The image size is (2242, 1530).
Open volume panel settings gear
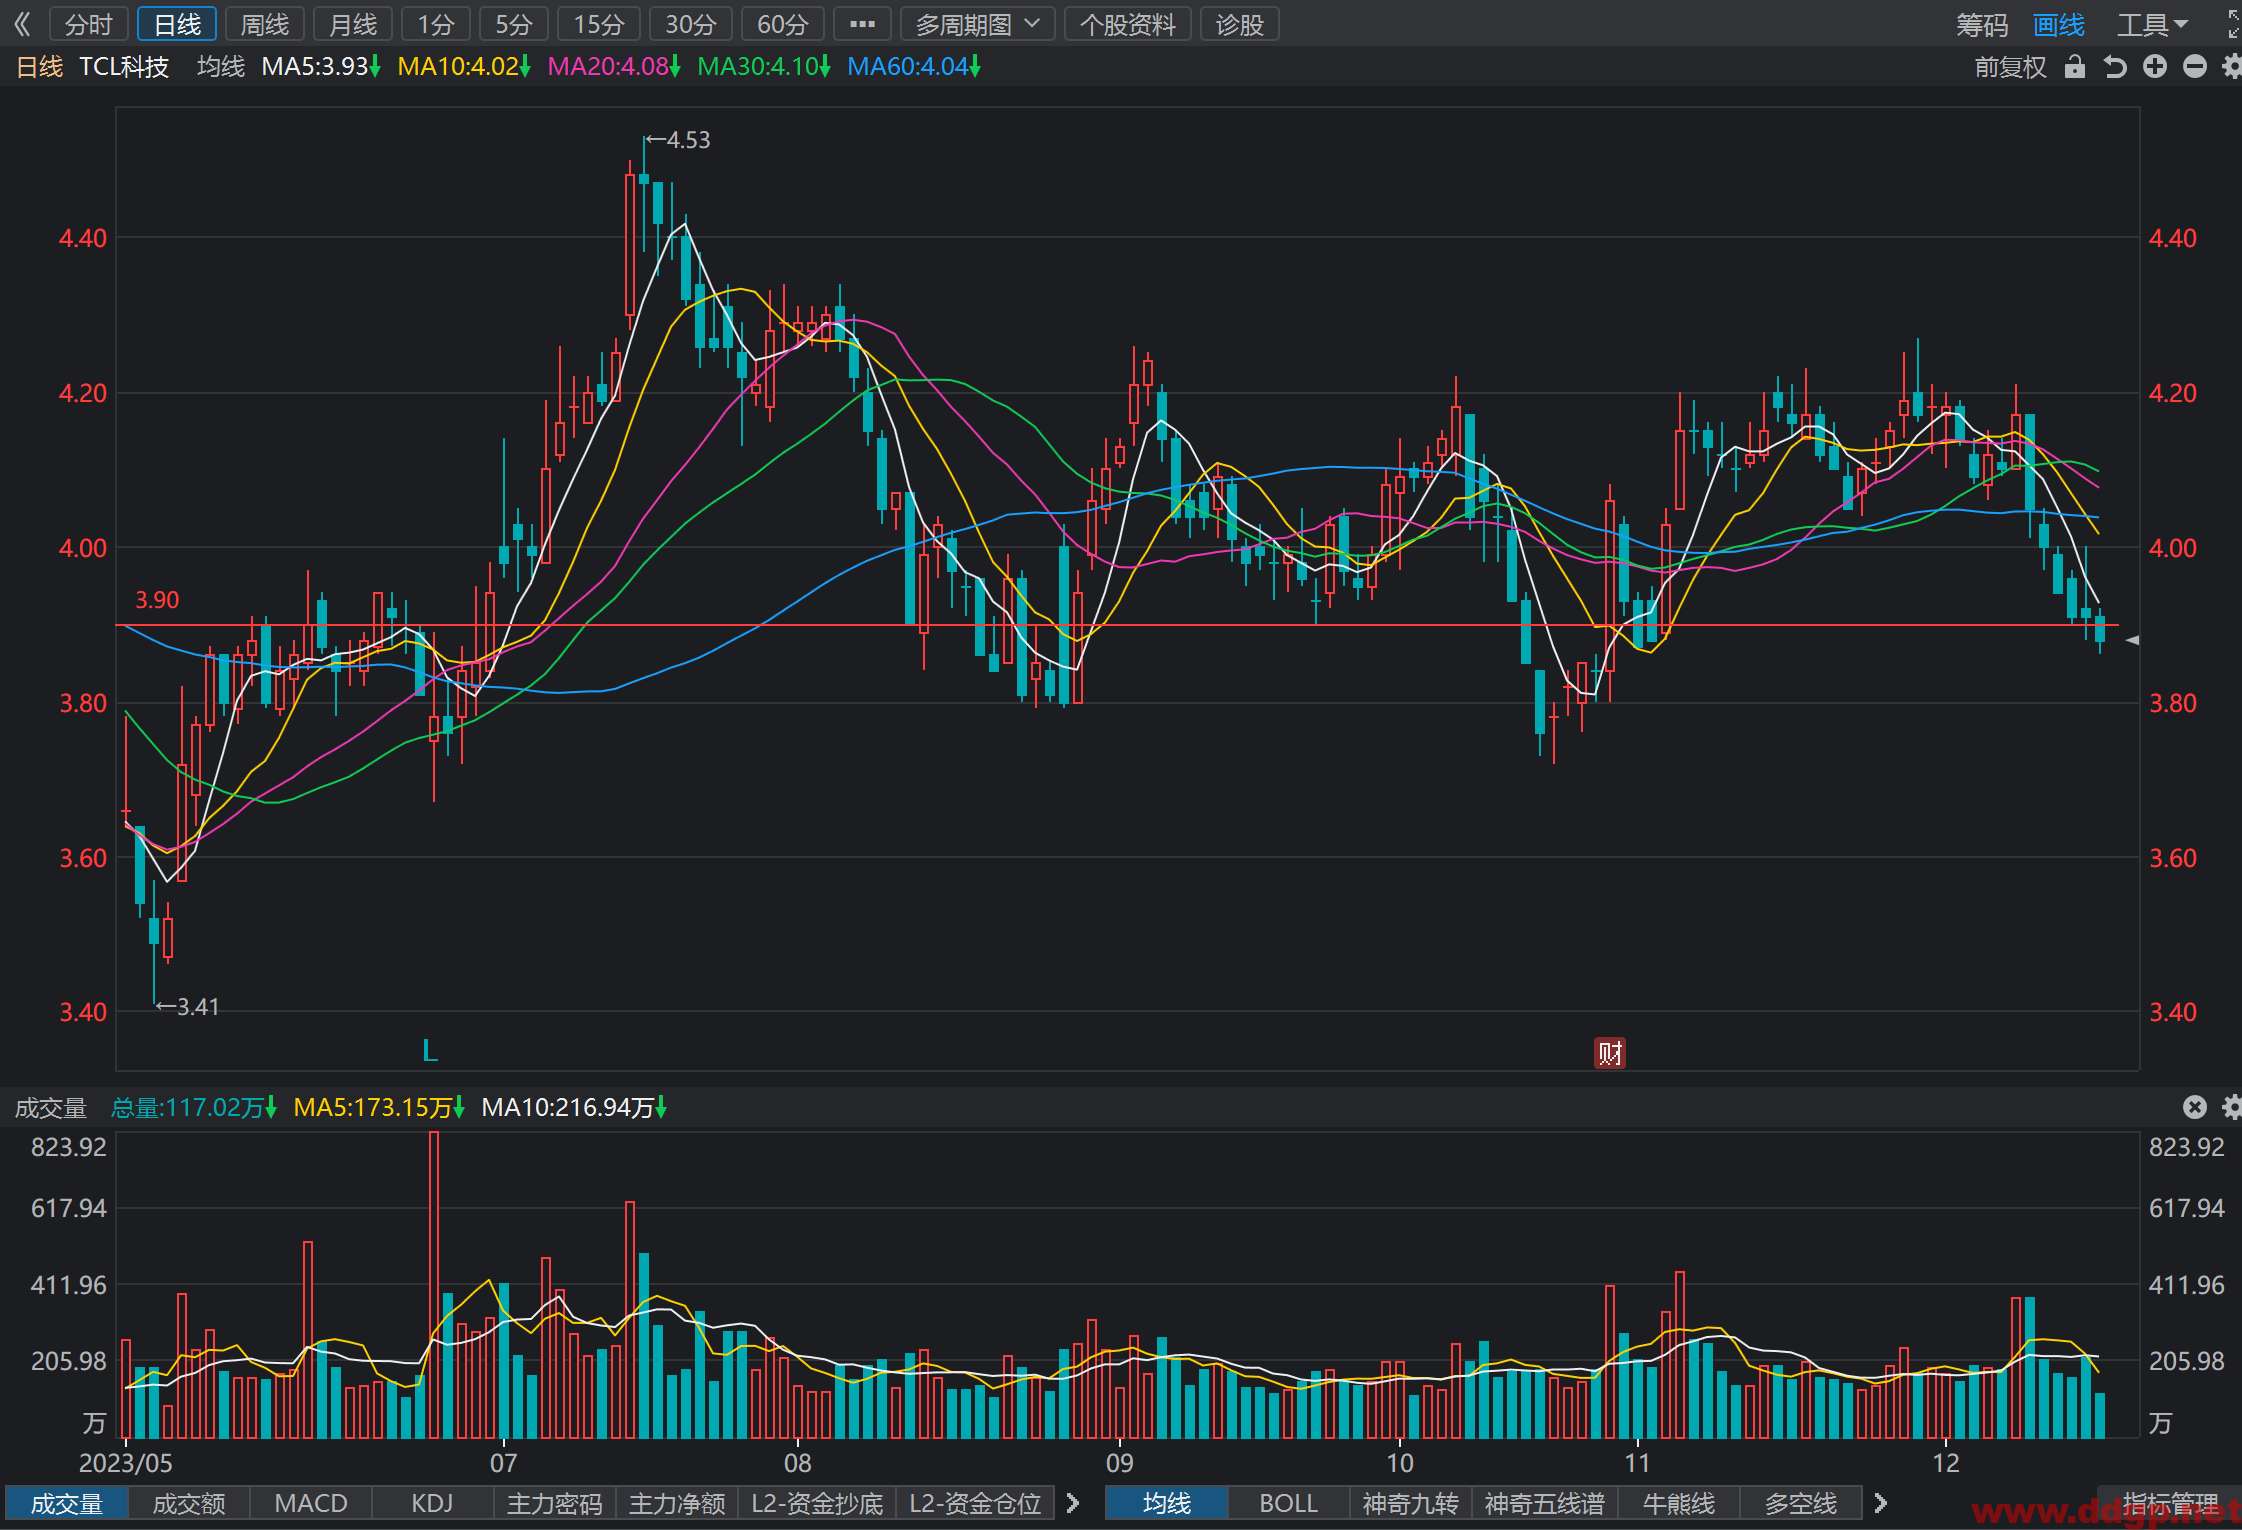point(2232,1107)
